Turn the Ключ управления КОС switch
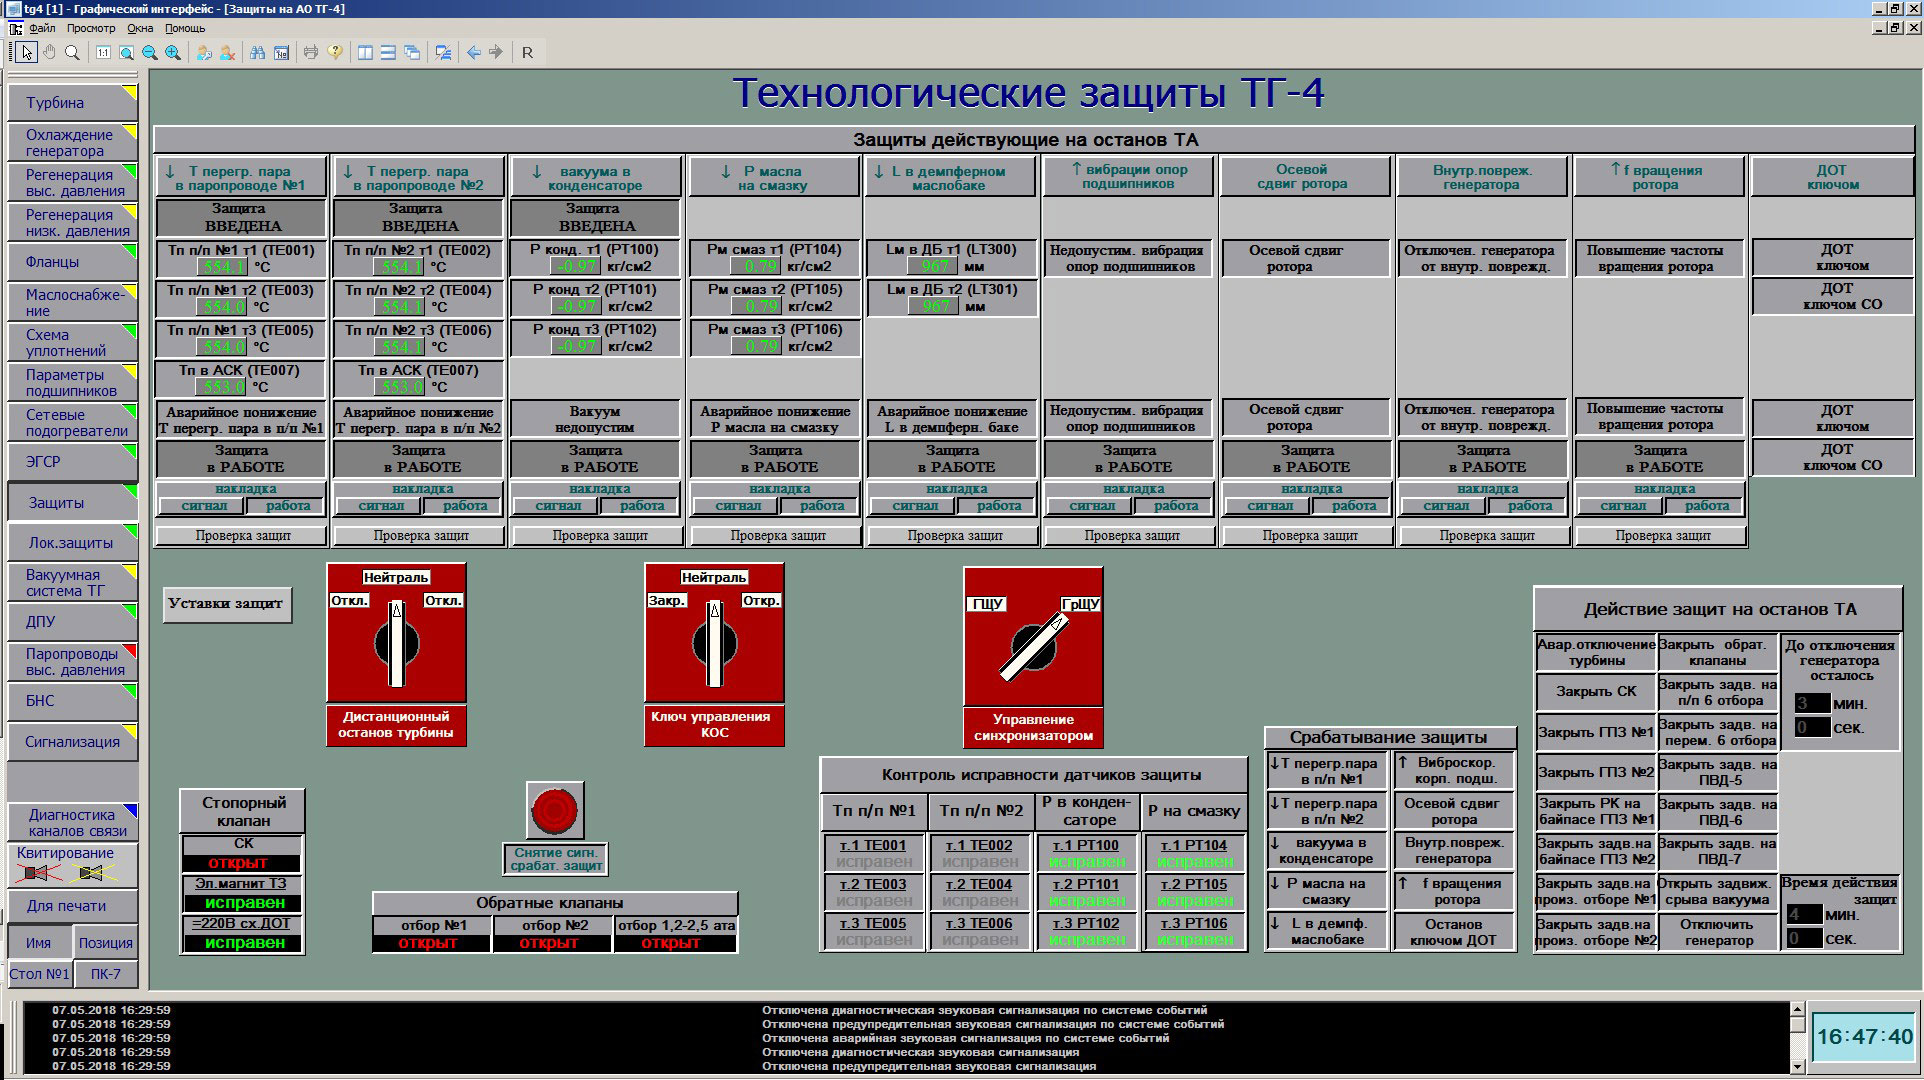 pyautogui.click(x=714, y=643)
